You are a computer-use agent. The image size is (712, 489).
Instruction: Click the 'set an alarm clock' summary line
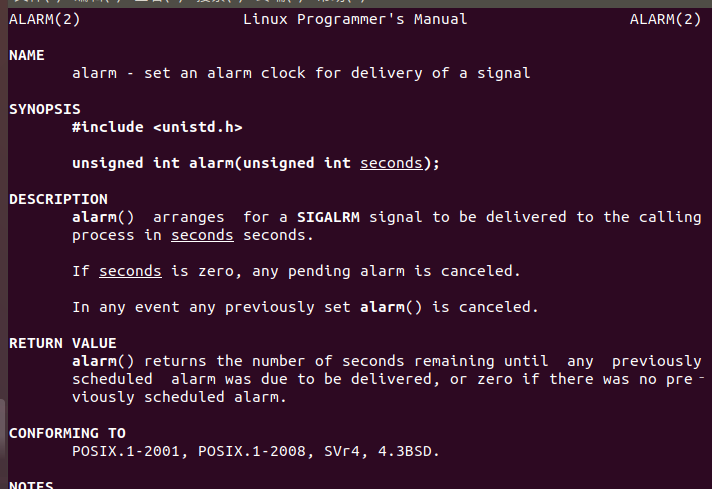[301, 73]
